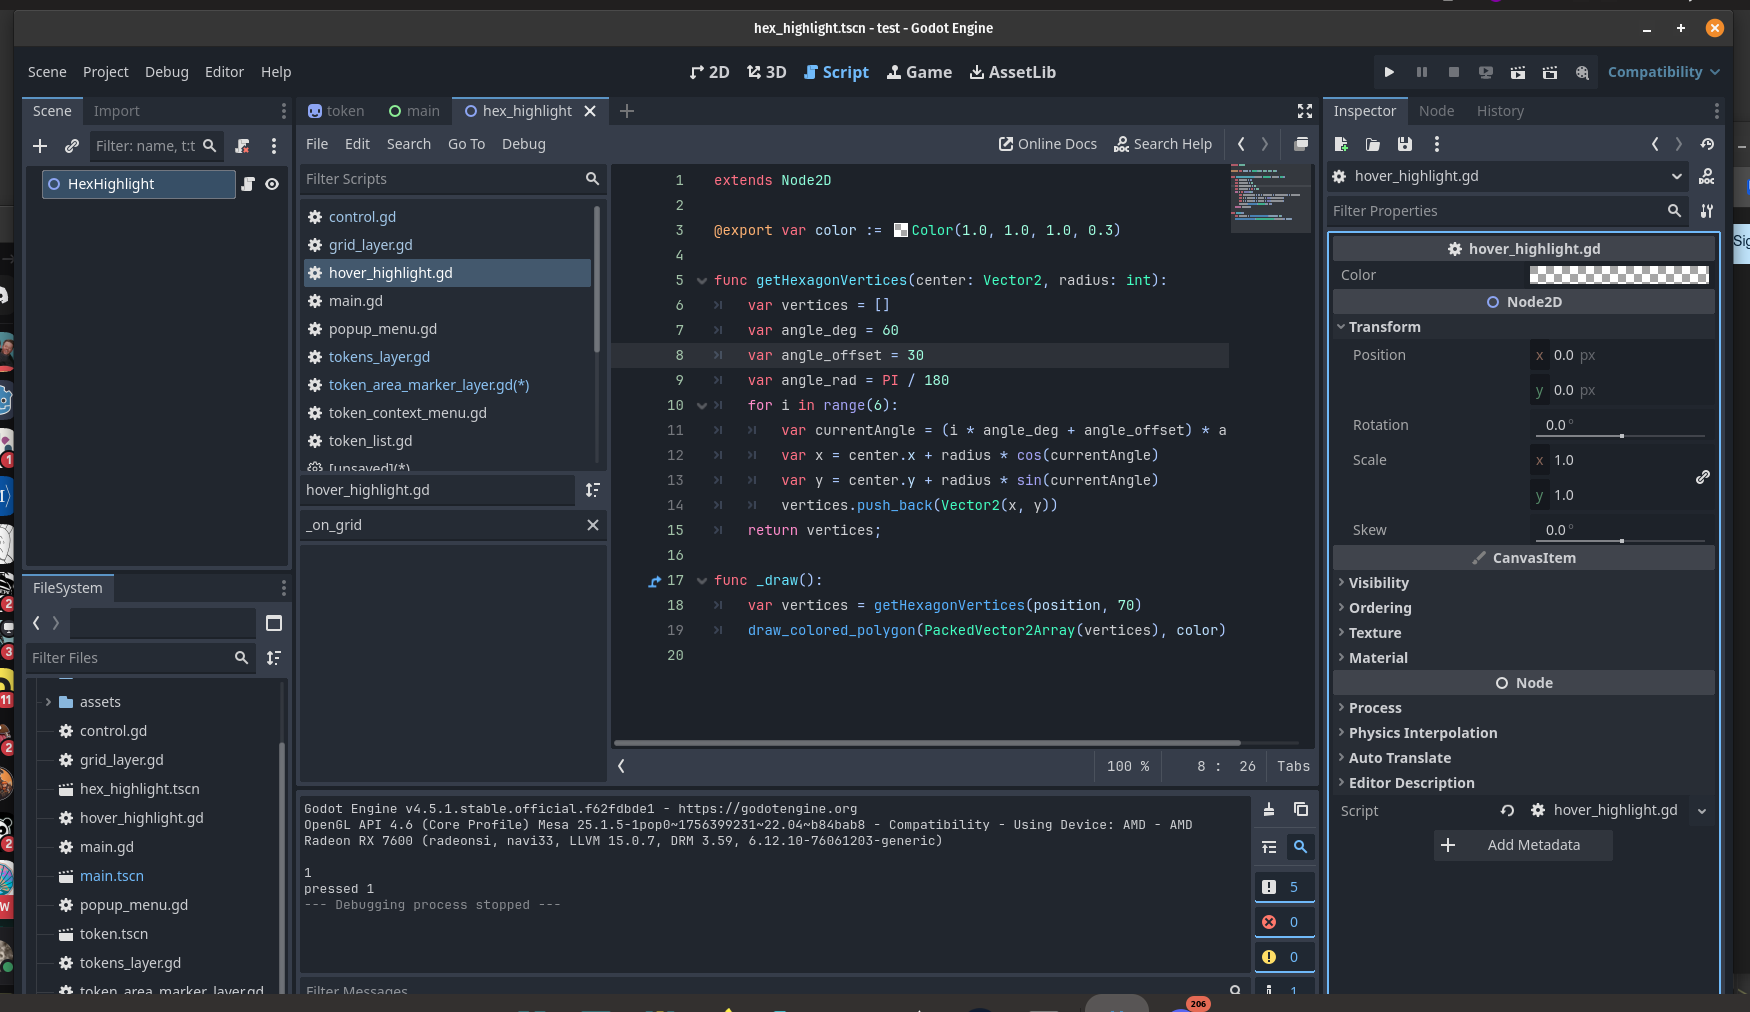Toggle the scale ratio lock link
This screenshot has width=1750, height=1012.
1702,478
